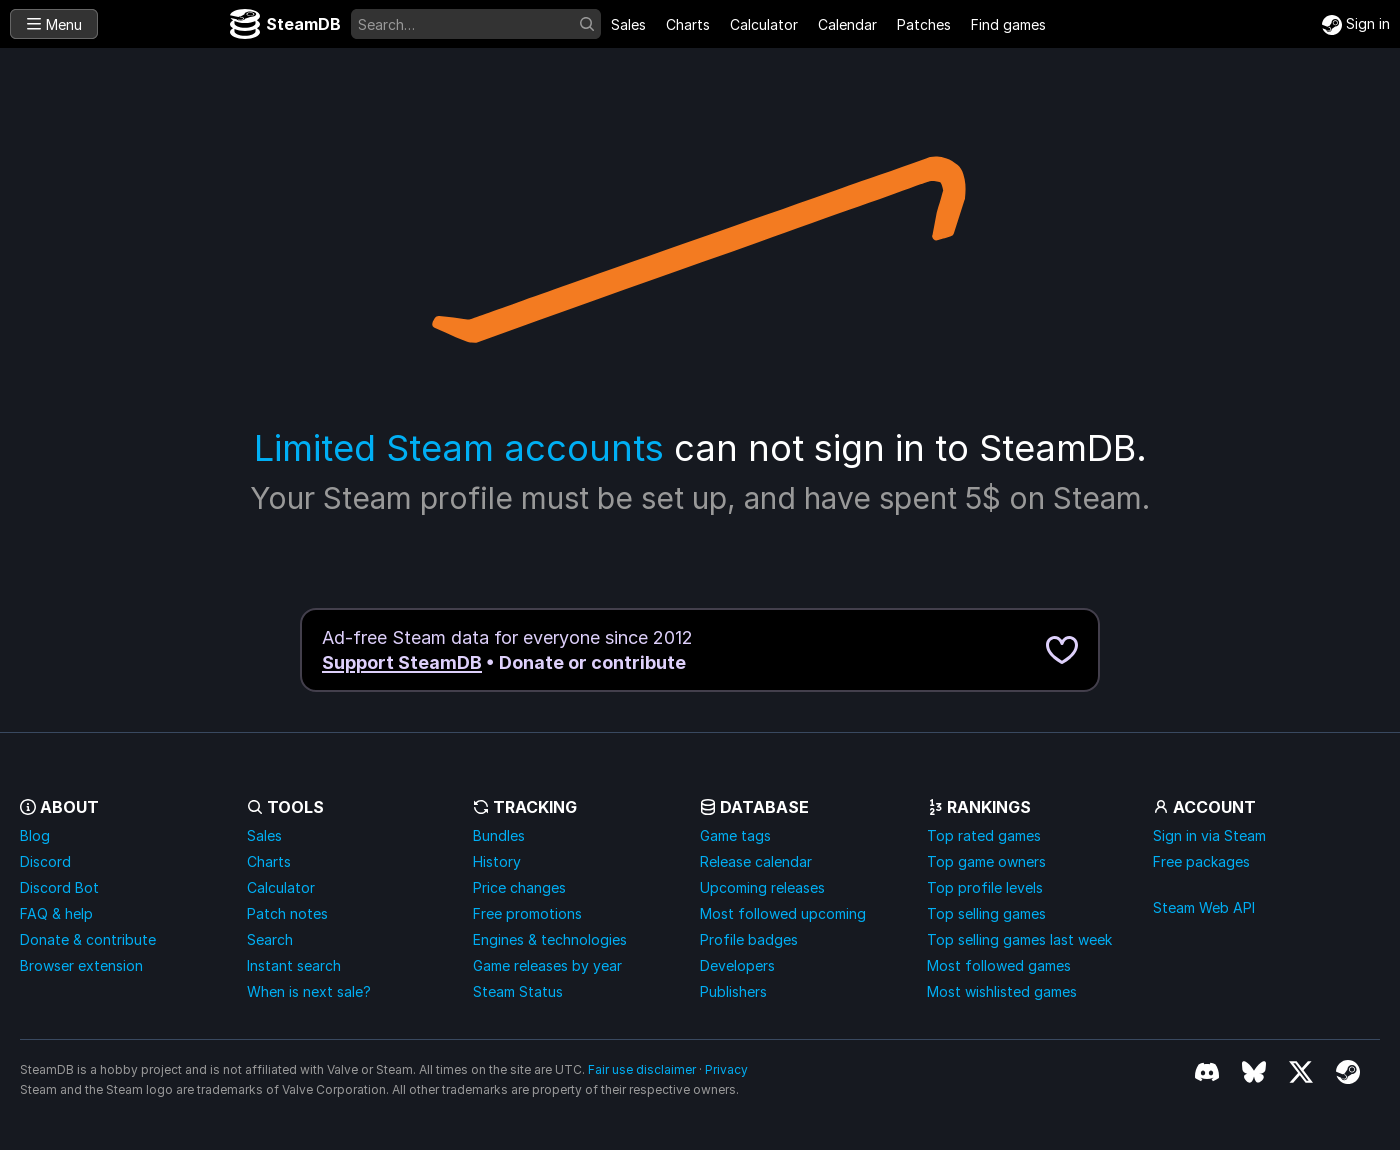Screen dimensions: 1400x1150
Task: Open the Blog footer link
Action: (x=35, y=836)
